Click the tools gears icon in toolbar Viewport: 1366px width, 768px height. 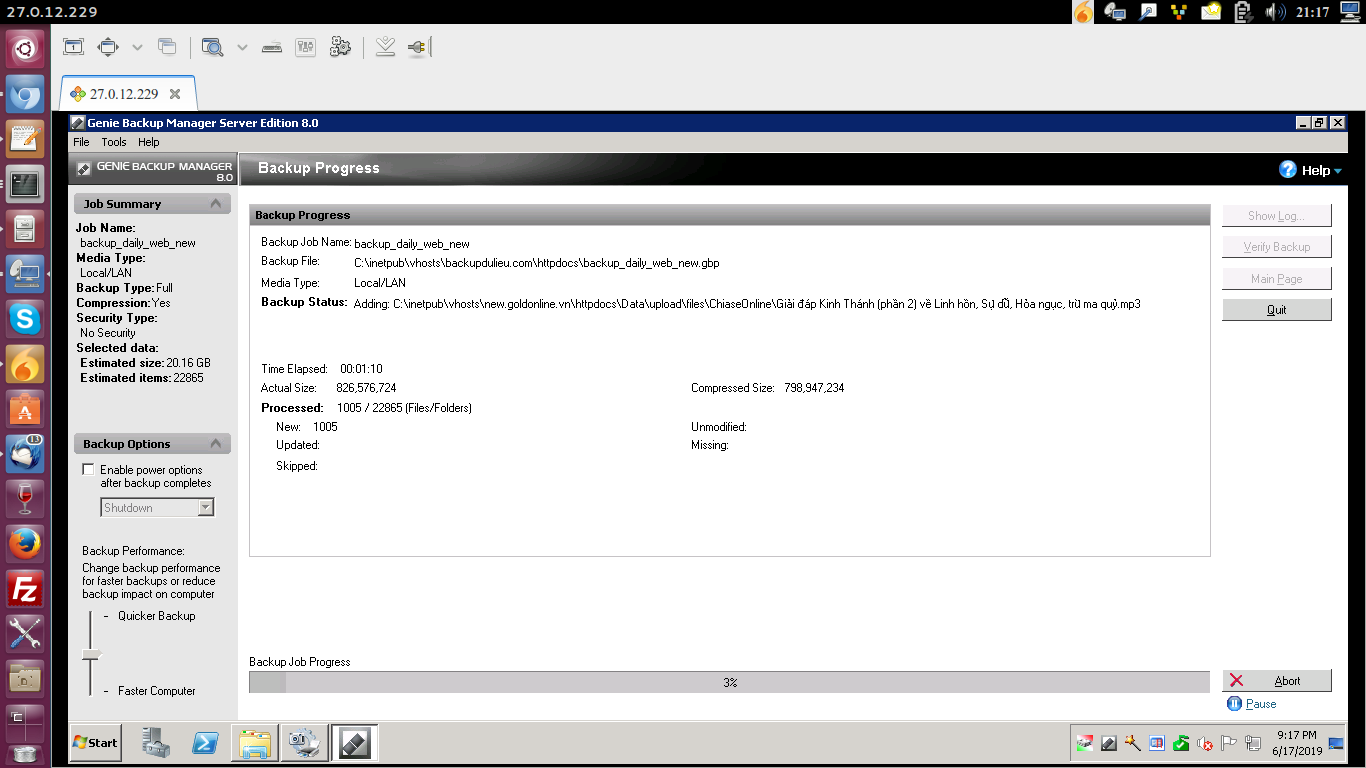pyautogui.click(x=340, y=47)
